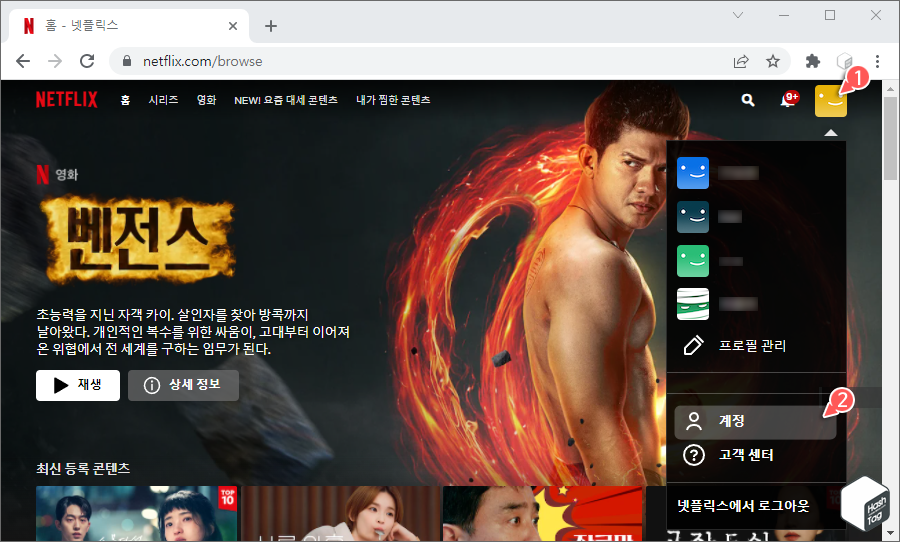Open the Netflix search magnifier icon

coord(747,100)
